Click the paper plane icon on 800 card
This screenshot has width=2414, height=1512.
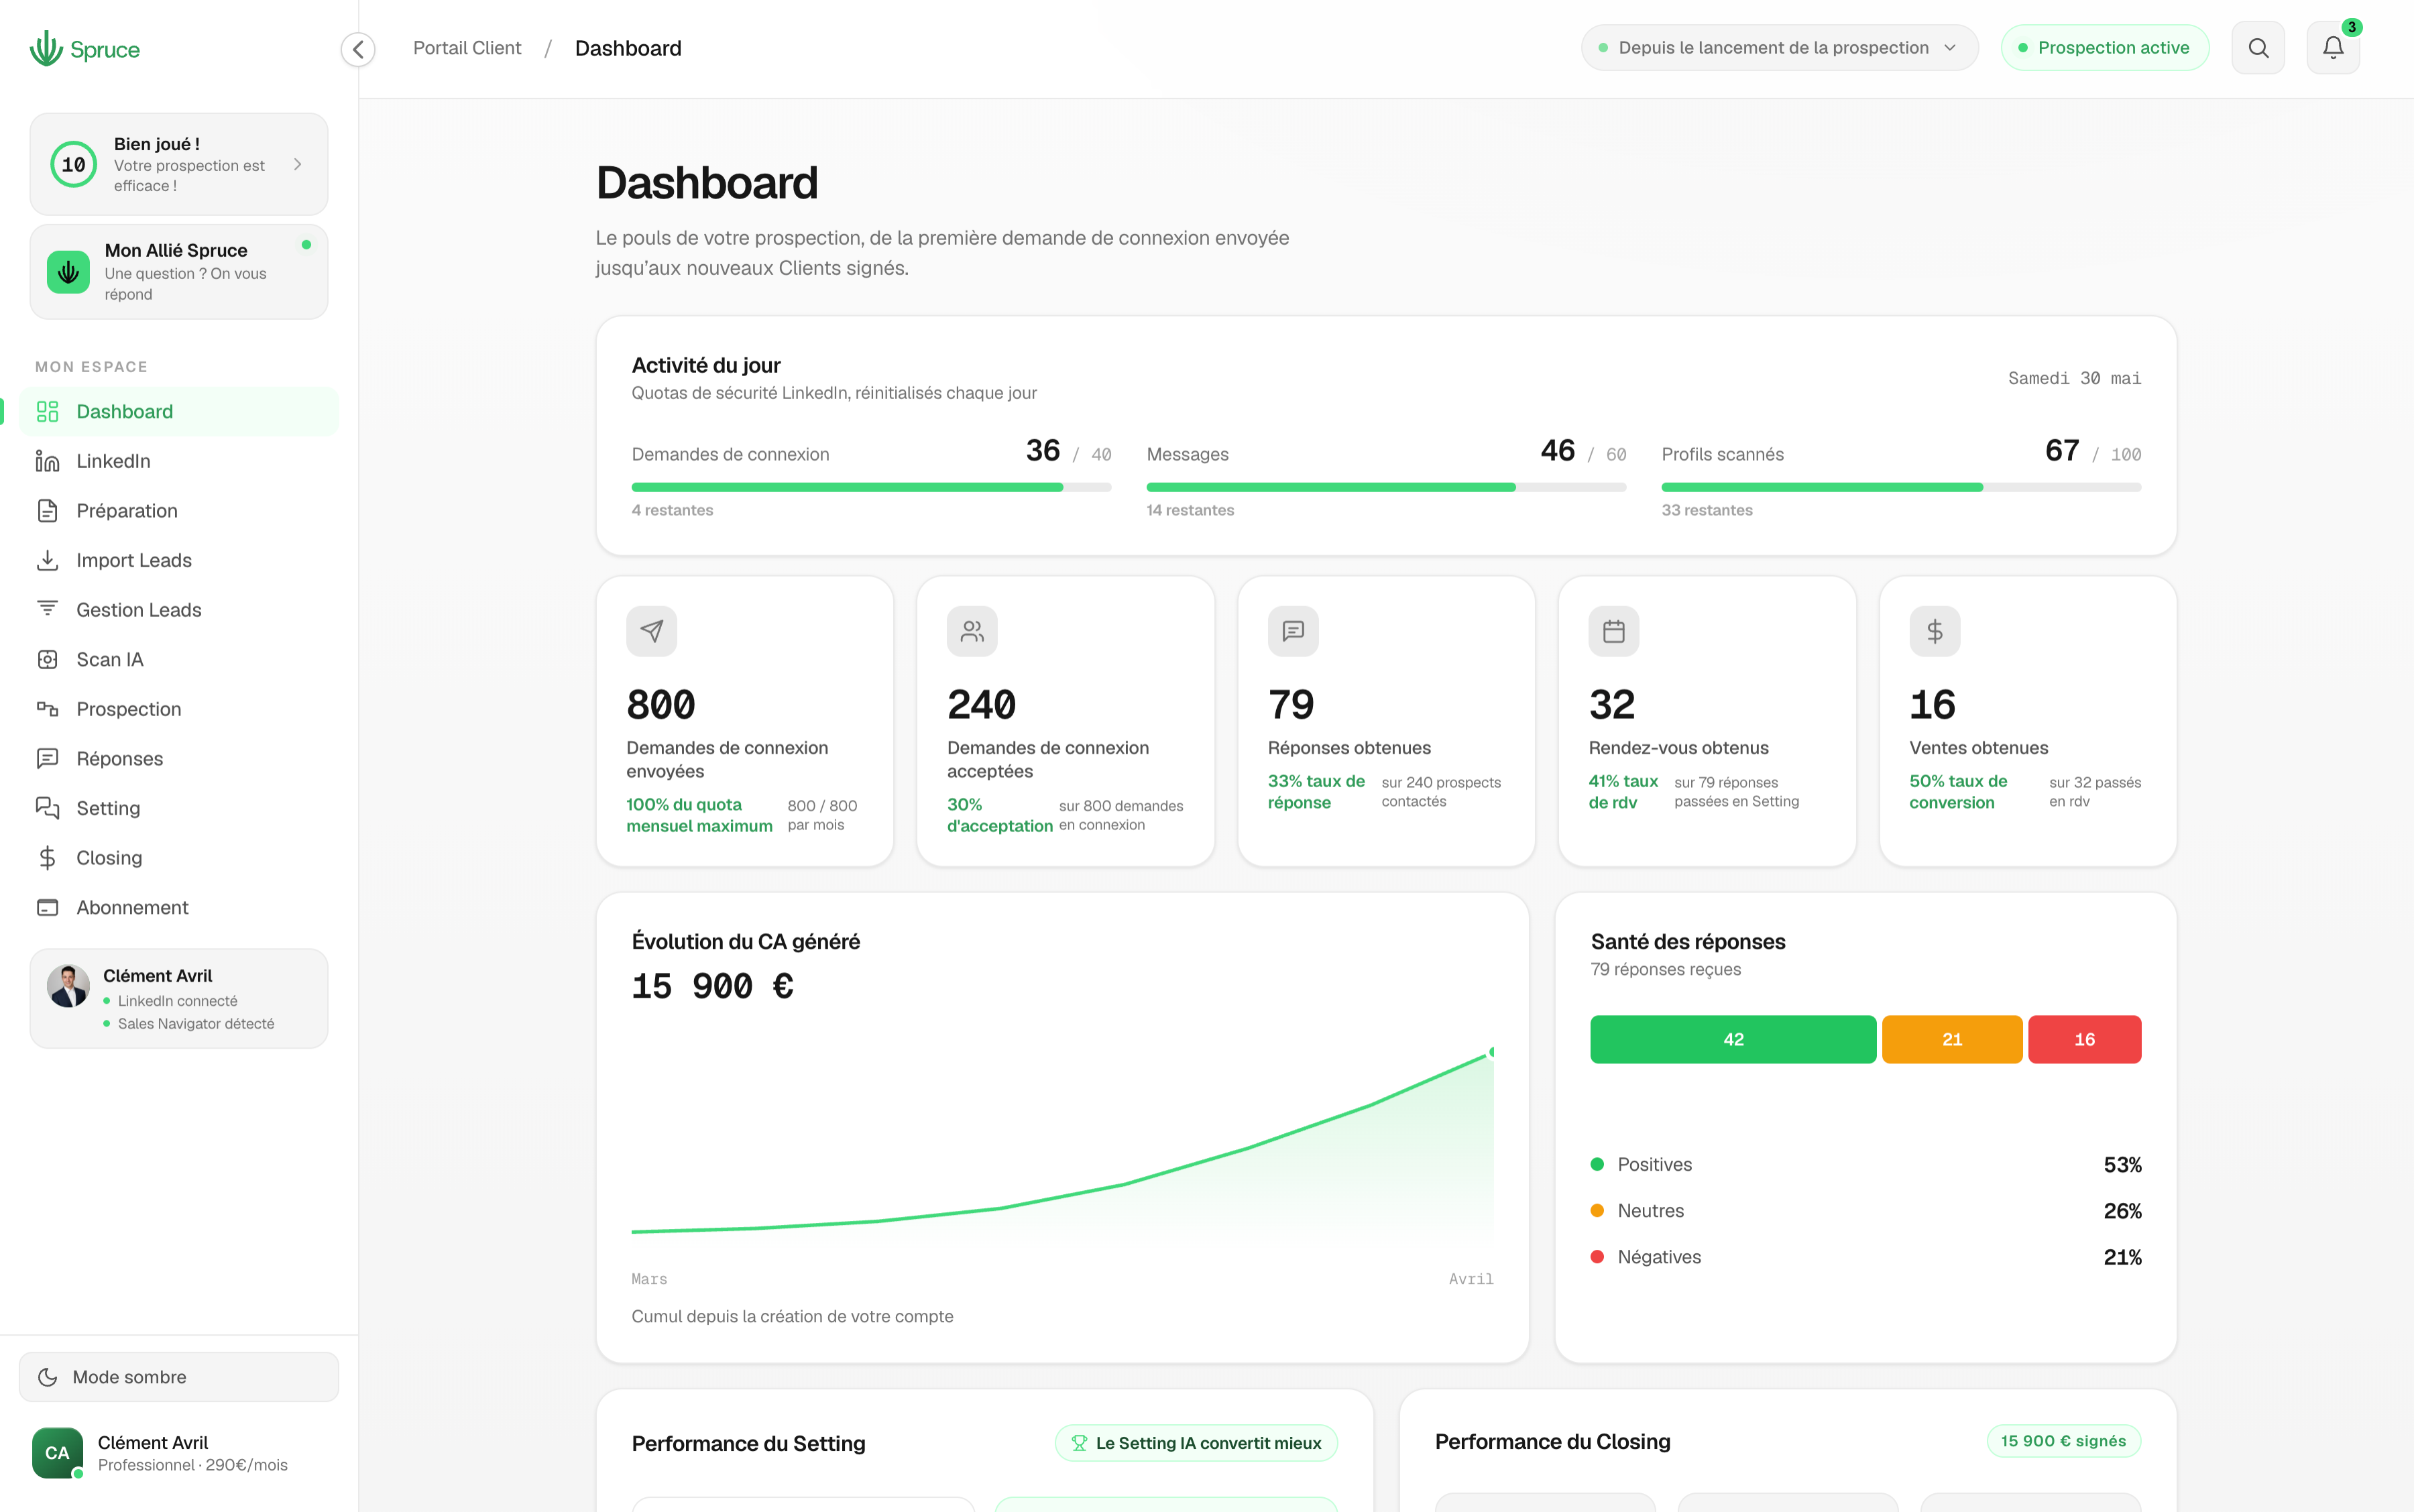[652, 631]
